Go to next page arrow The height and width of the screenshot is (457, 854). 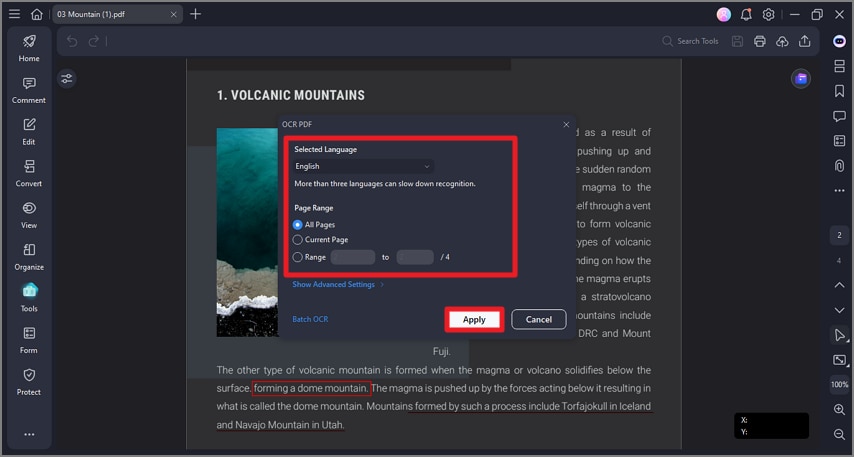click(x=839, y=310)
